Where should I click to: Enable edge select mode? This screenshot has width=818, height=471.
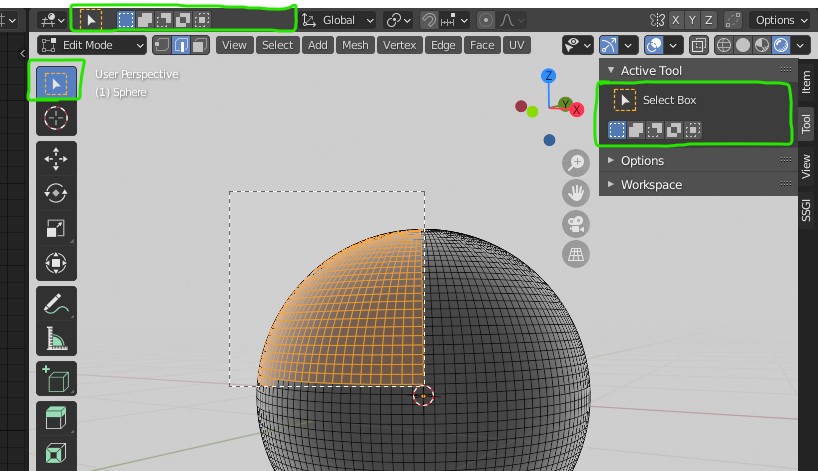click(x=181, y=45)
